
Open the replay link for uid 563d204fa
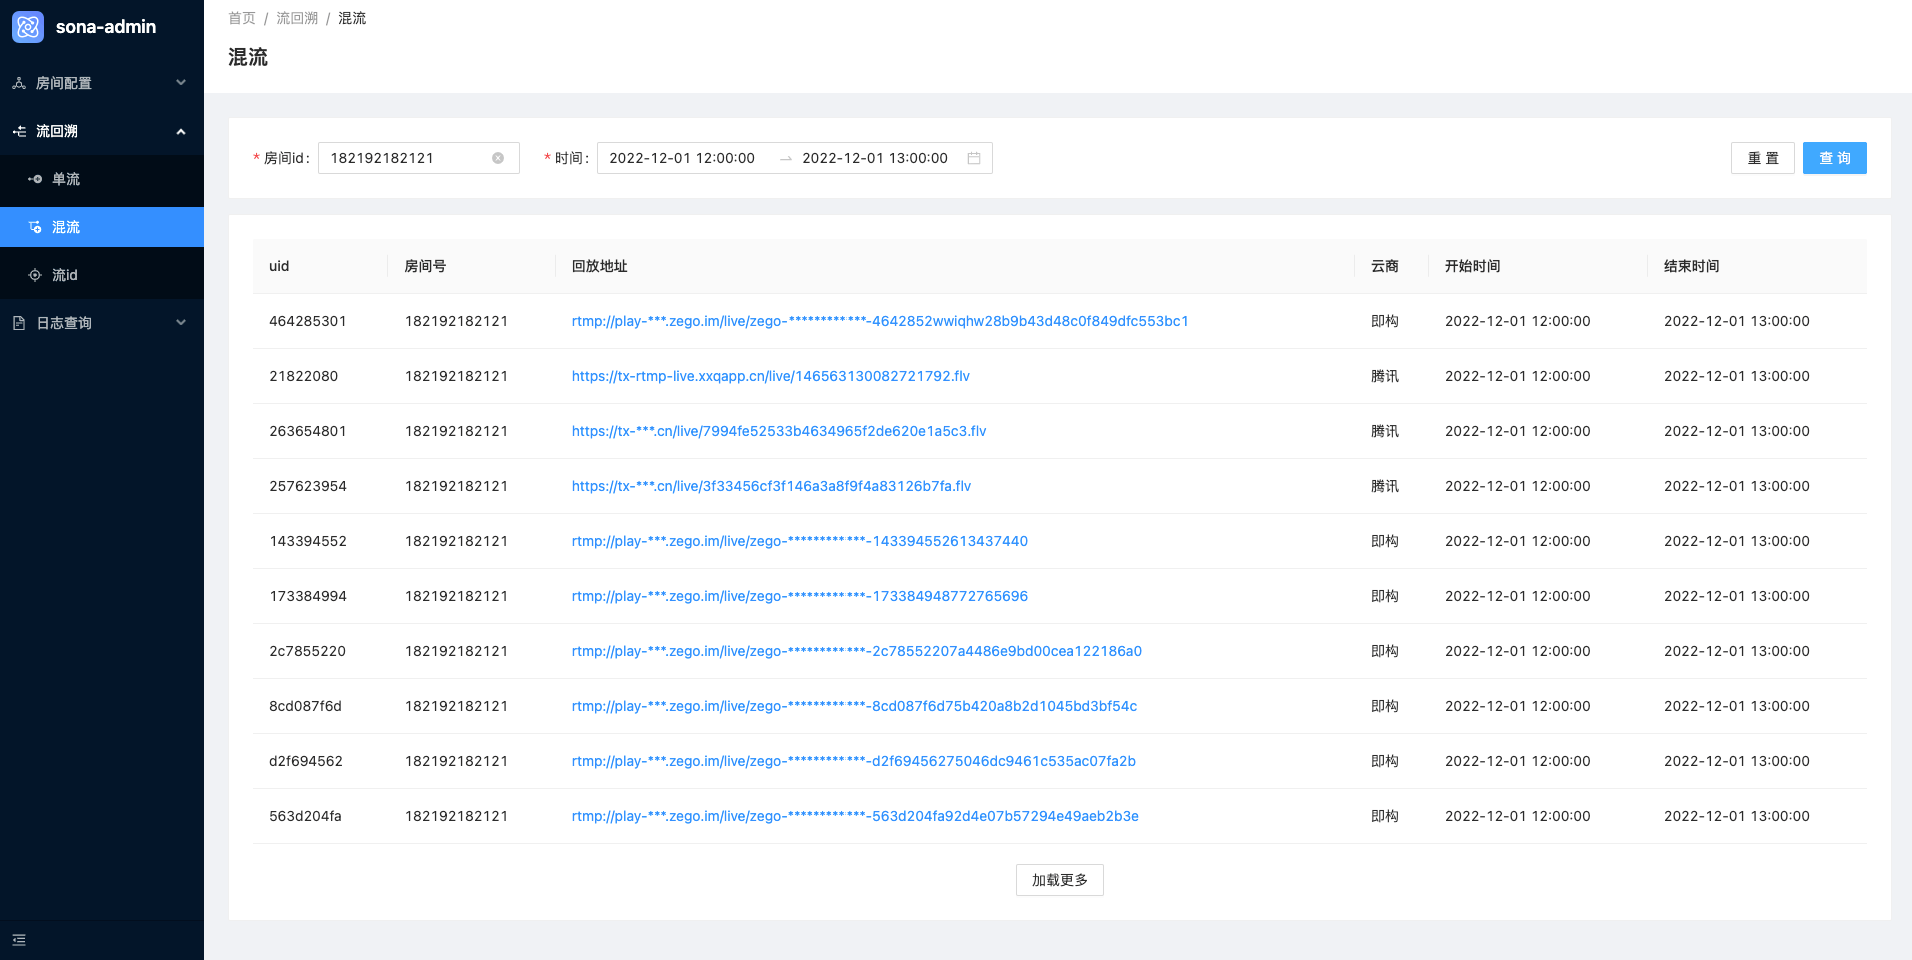pos(855,816)
